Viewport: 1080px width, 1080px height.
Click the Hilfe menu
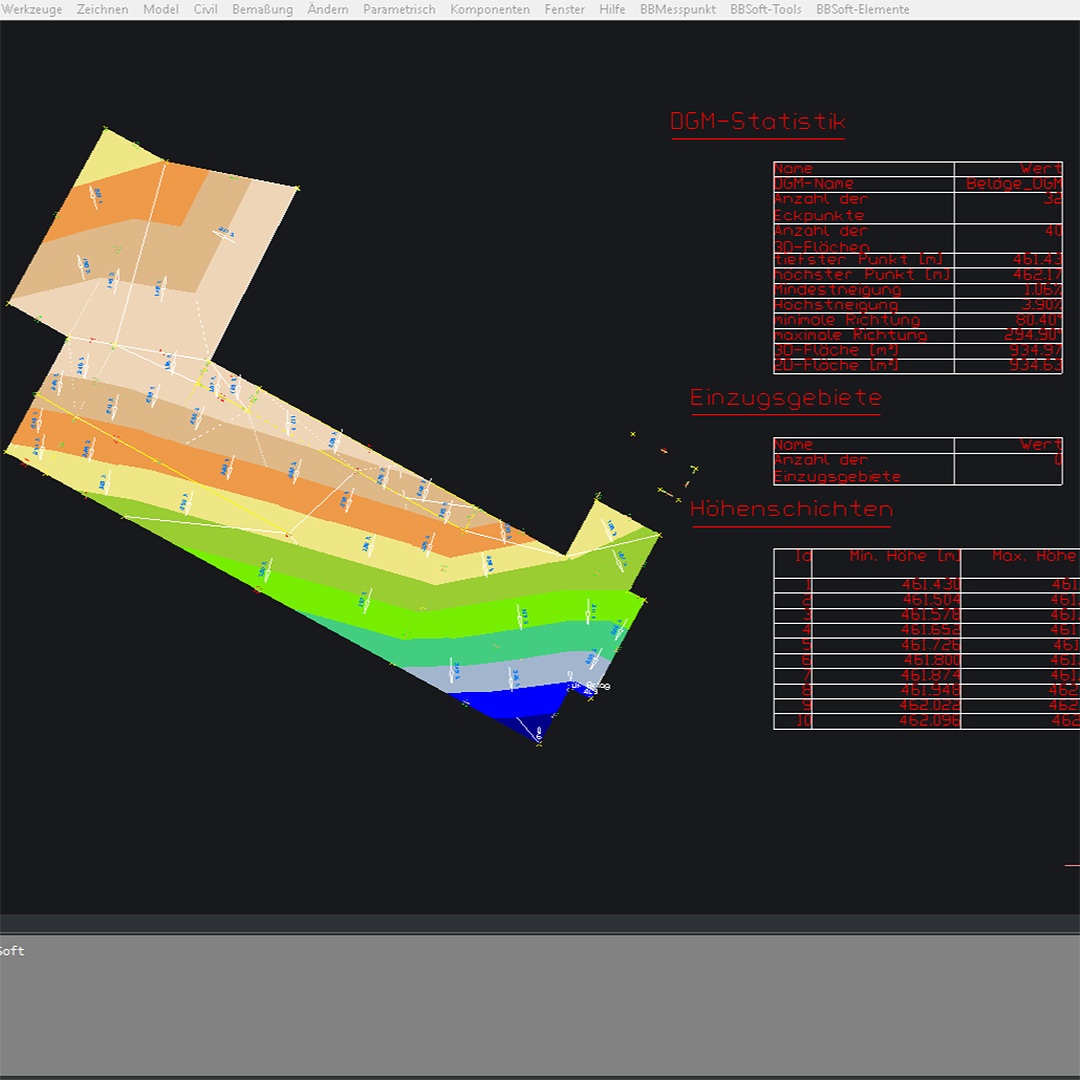click(x=612, y=9)
